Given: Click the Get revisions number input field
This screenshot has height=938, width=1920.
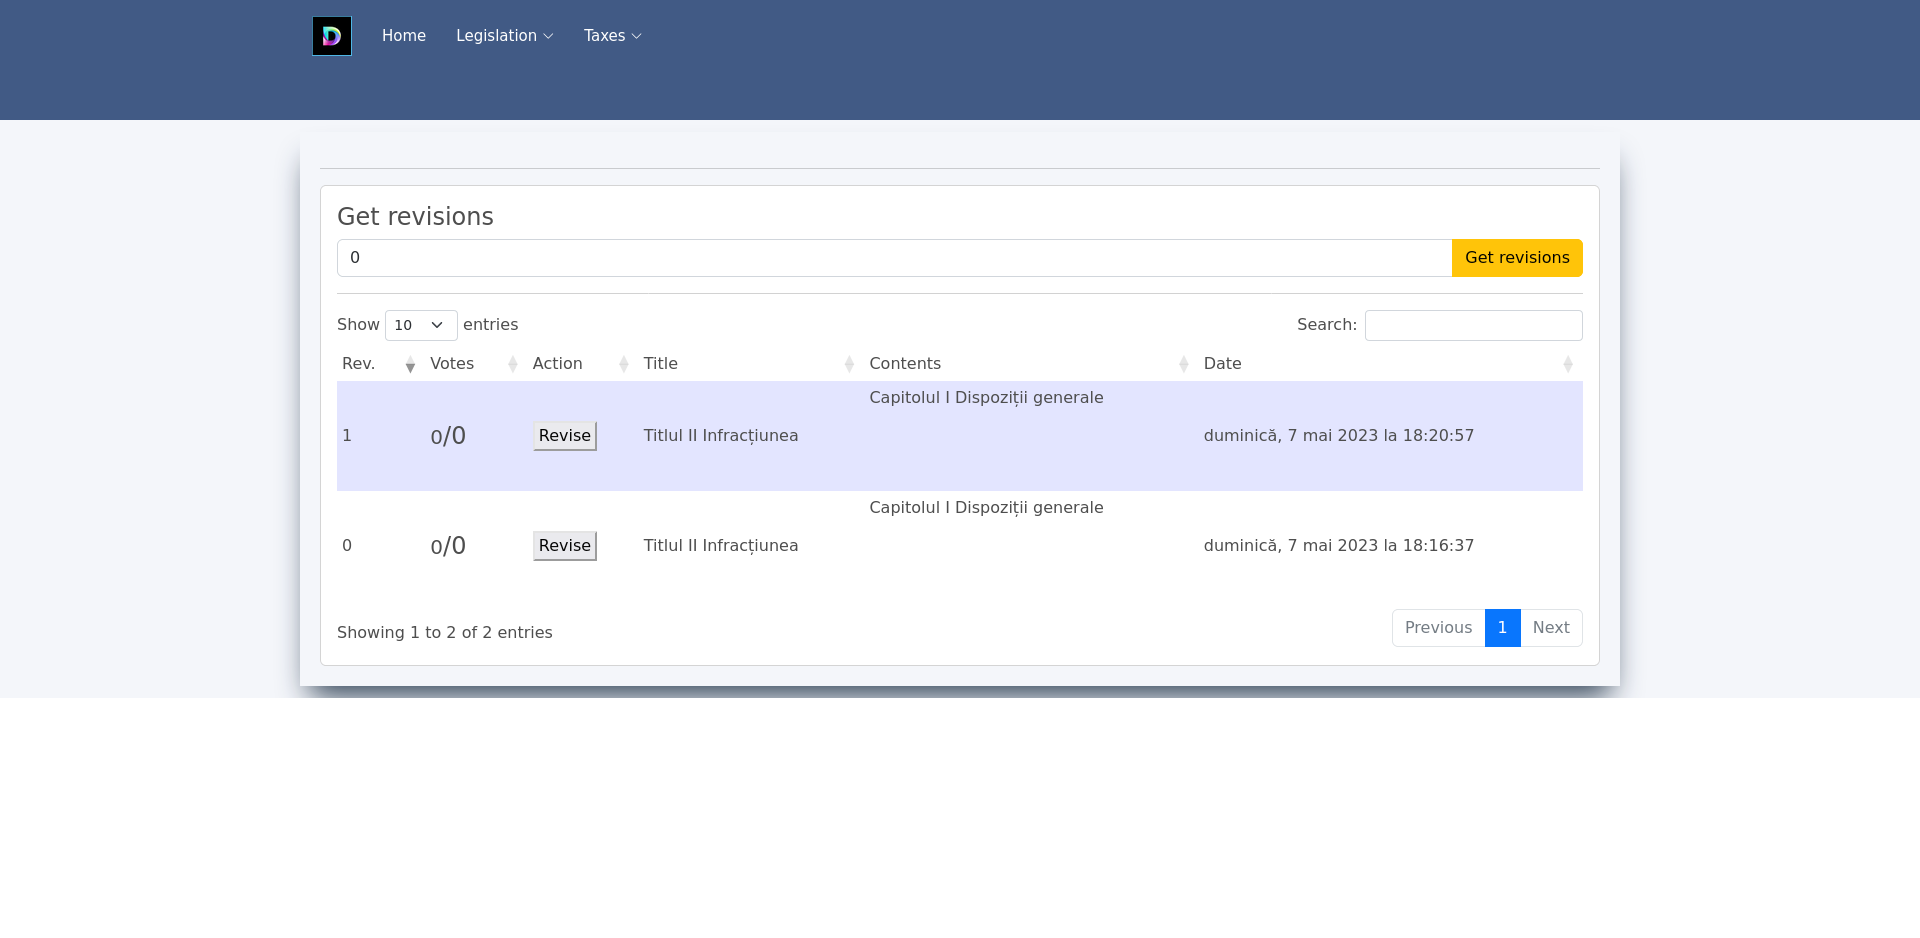Looking at the screenshot, I should coord(894,258).
